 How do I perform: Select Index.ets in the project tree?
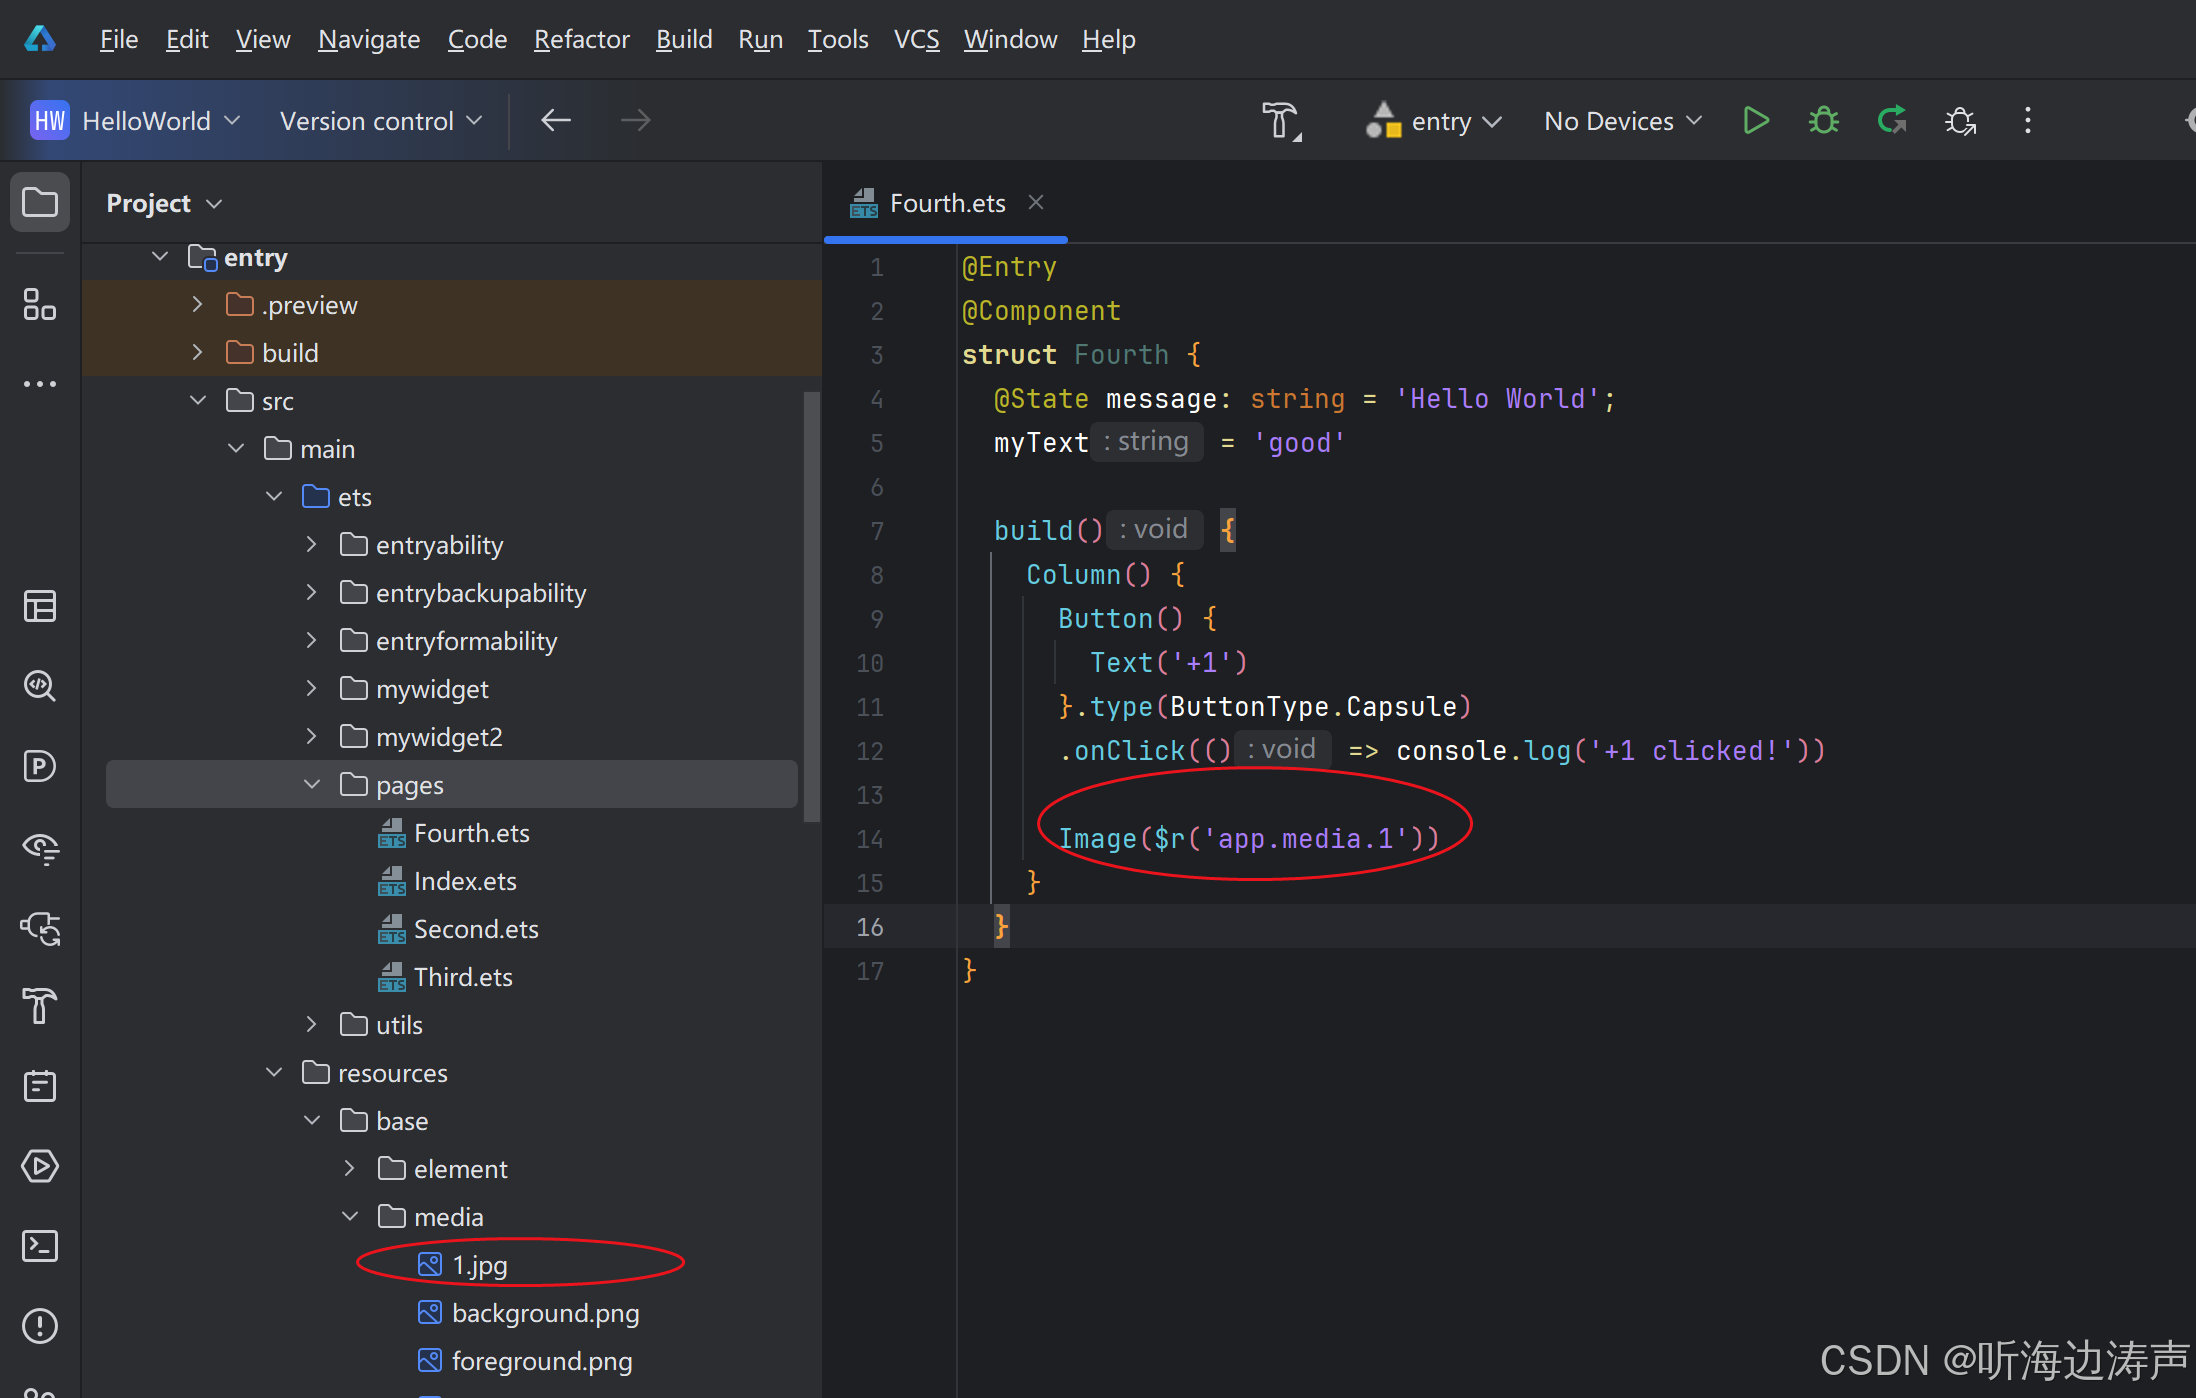click(465, 881)
